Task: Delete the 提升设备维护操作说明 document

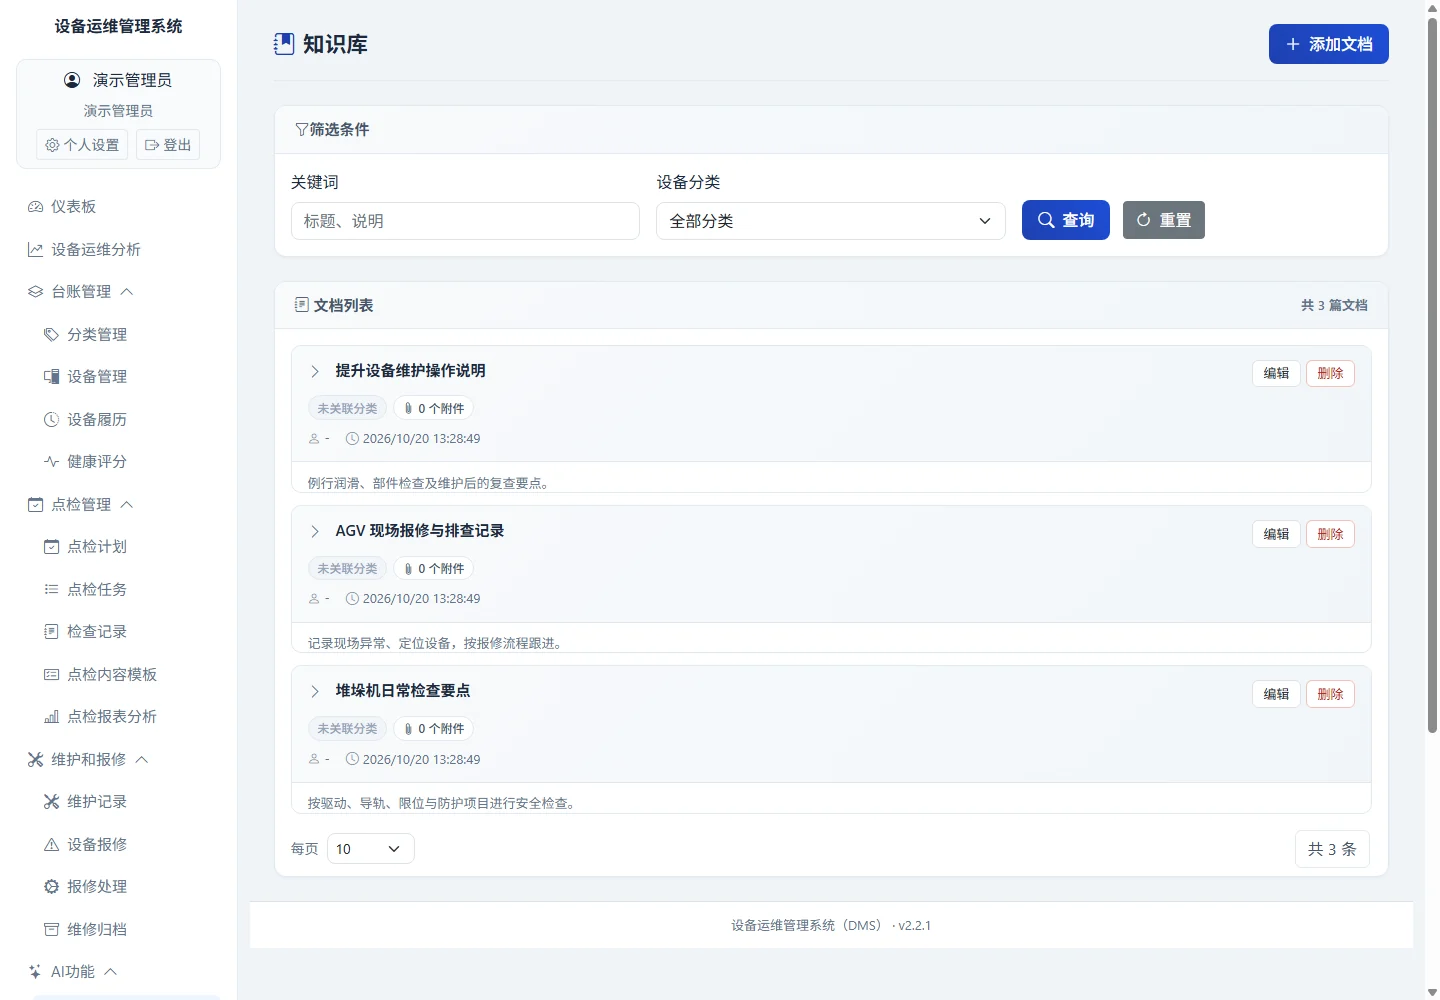Action: click(x=1330, y=373)
